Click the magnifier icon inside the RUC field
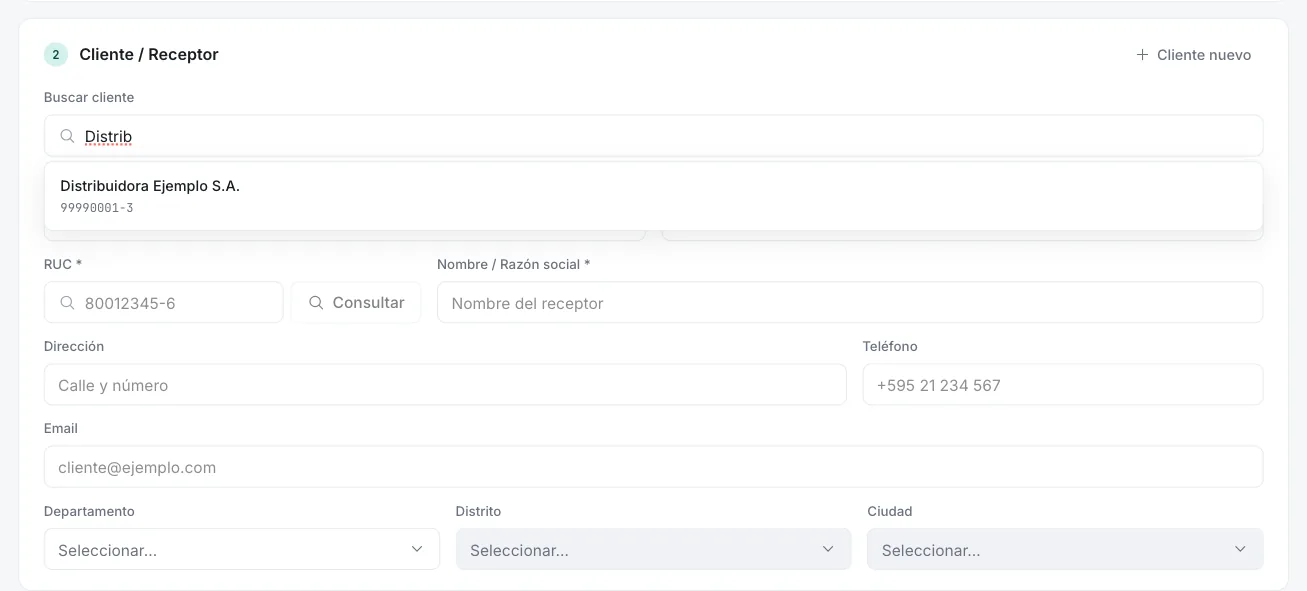1307x591 pixels. 67,302
